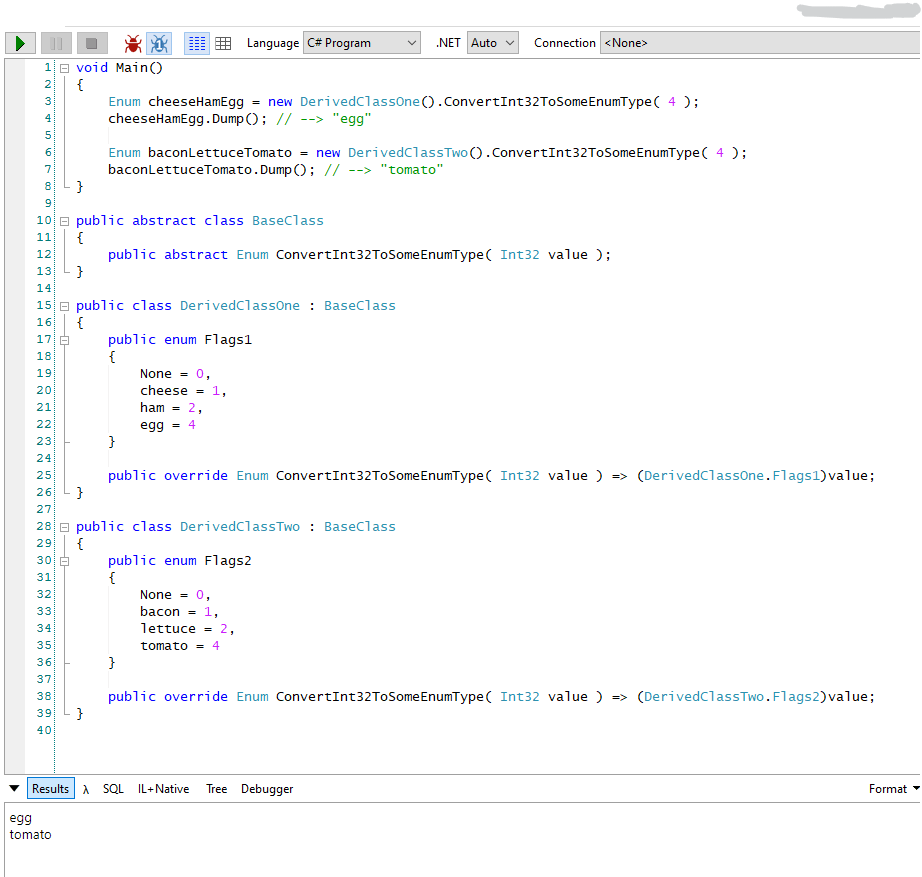
Task: Click the results panel collapse triangle
Action: pyautogui.click(x=14, y=788)
